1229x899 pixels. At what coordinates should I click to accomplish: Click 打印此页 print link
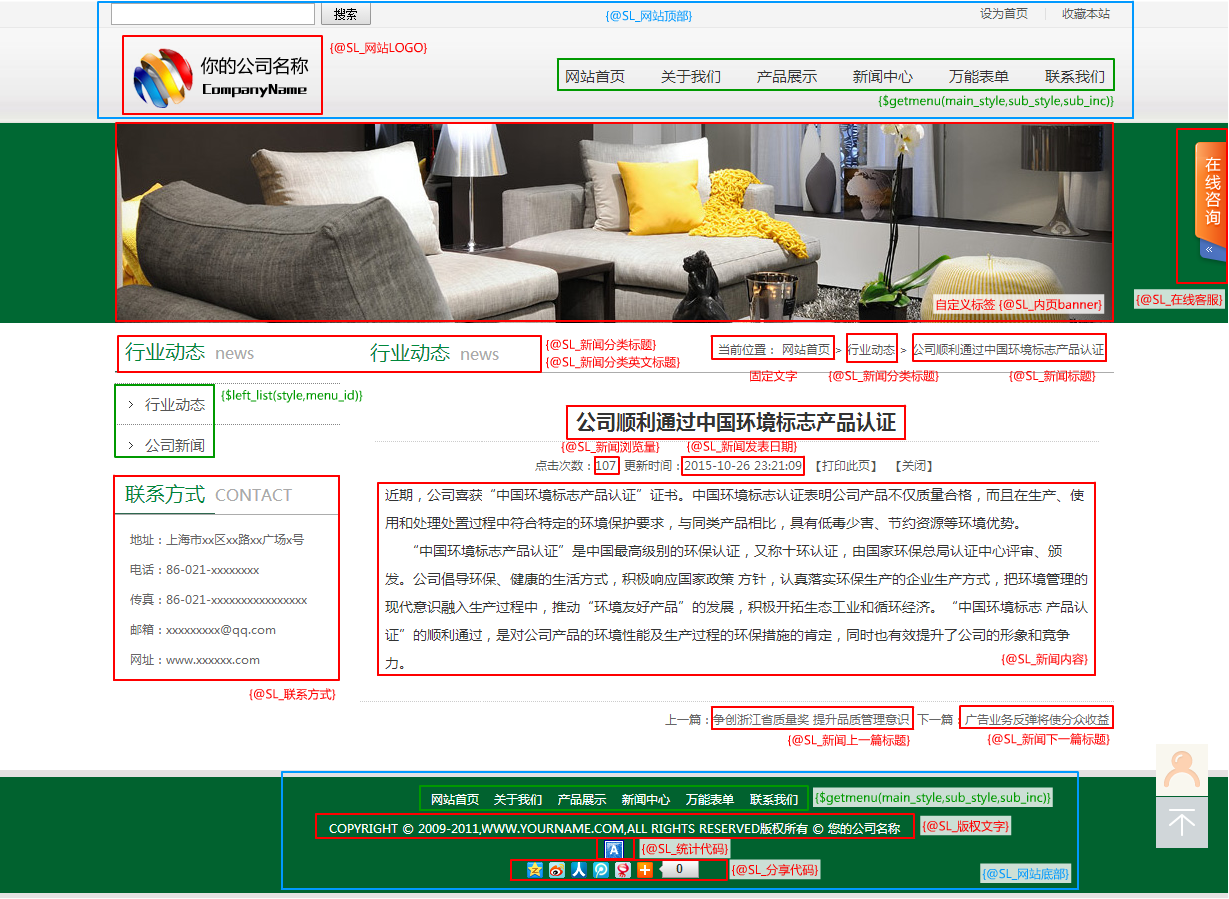pyautogui.click(x=845, y=466)
